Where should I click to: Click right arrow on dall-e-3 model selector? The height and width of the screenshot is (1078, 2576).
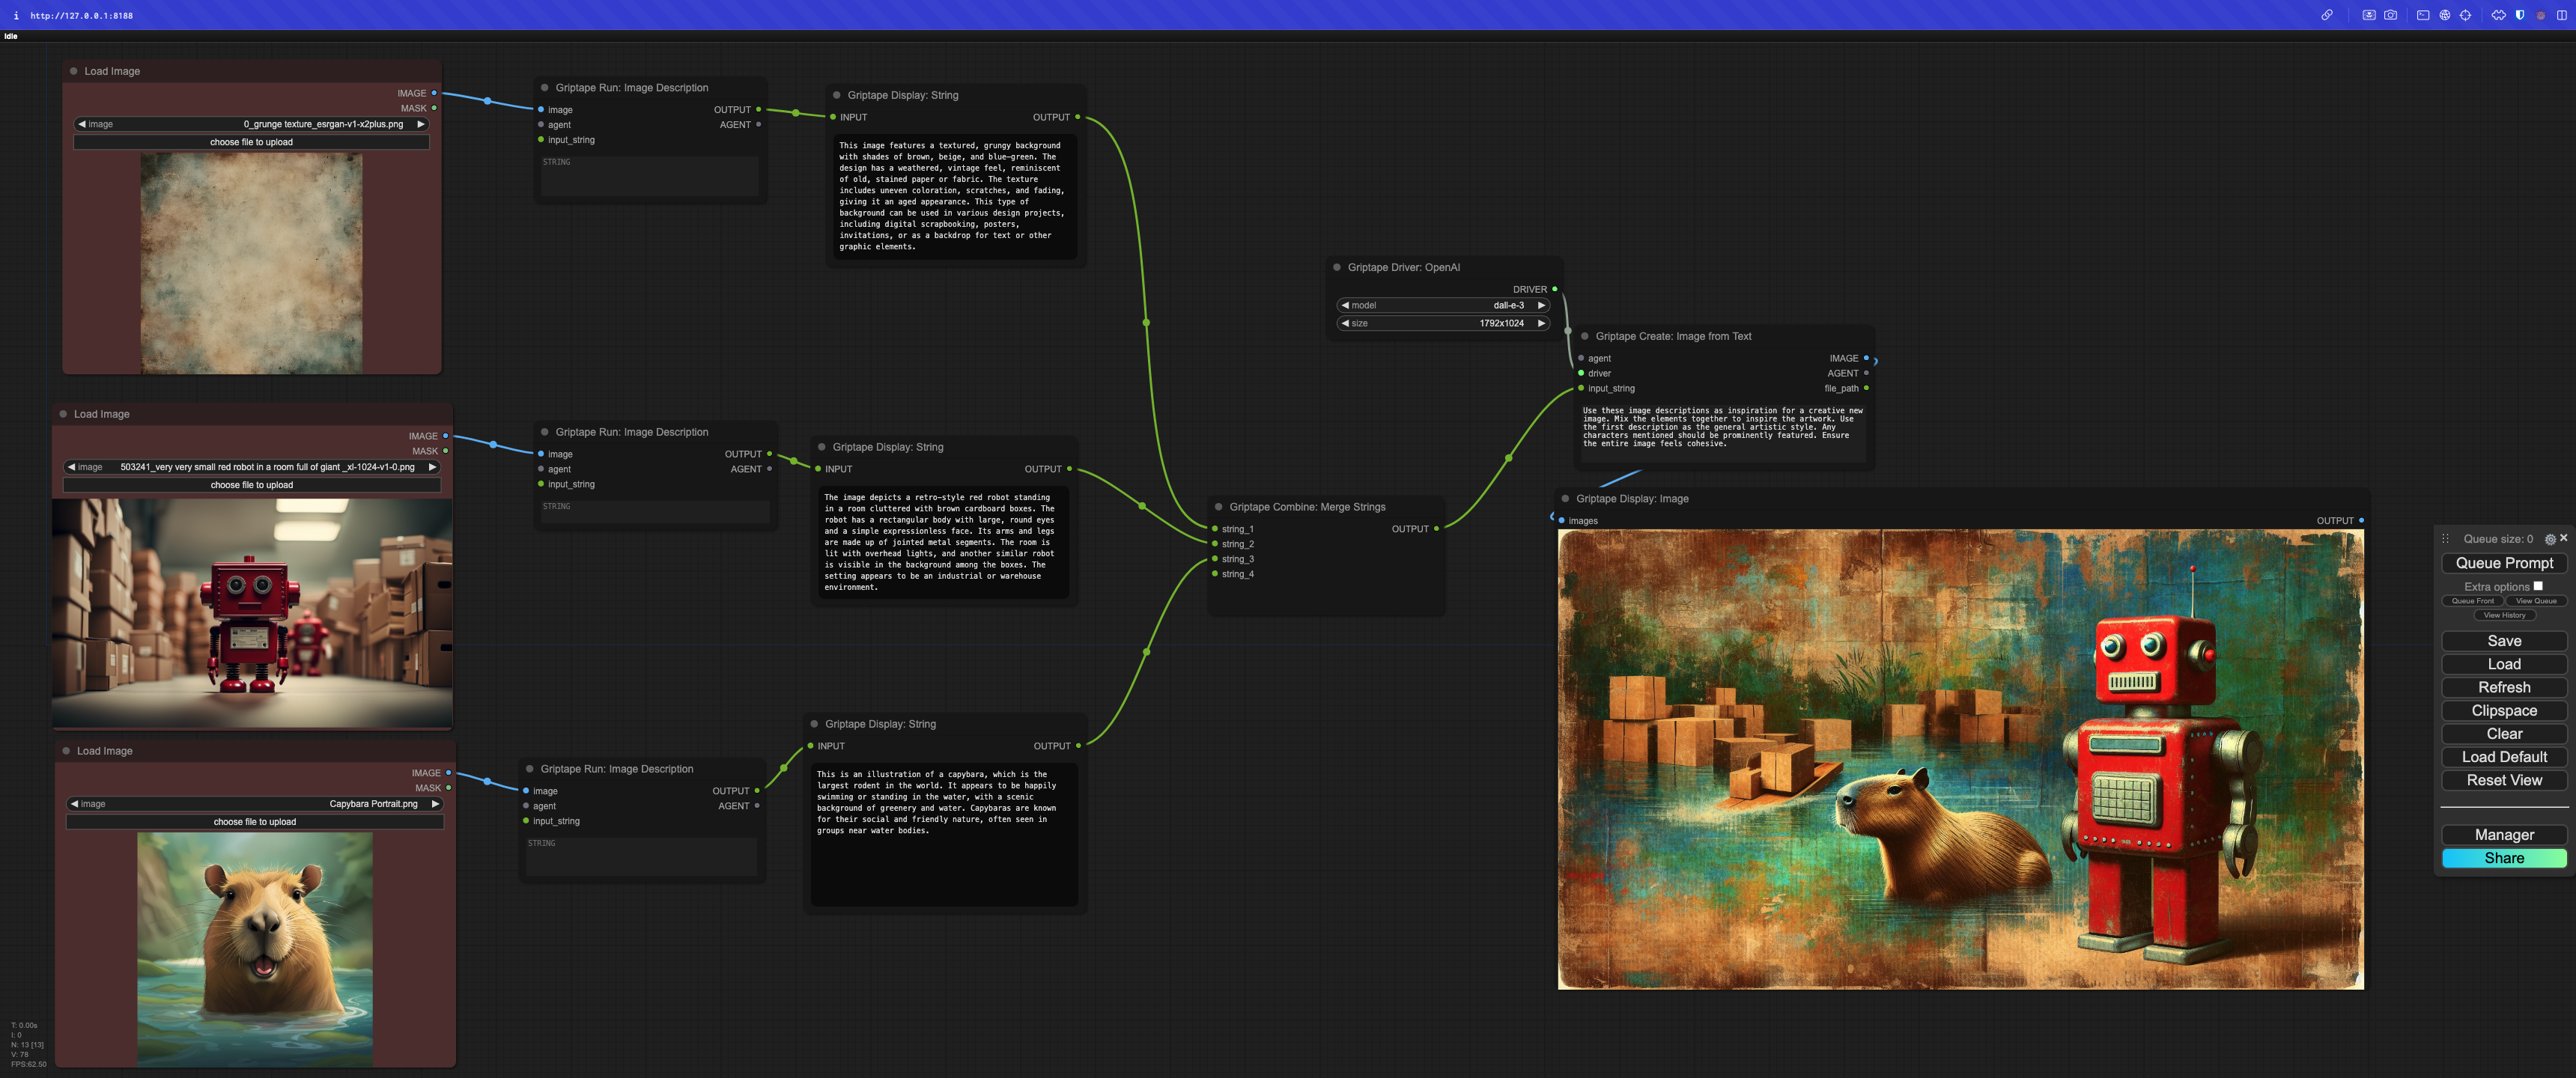click(x=1541, y=305)
